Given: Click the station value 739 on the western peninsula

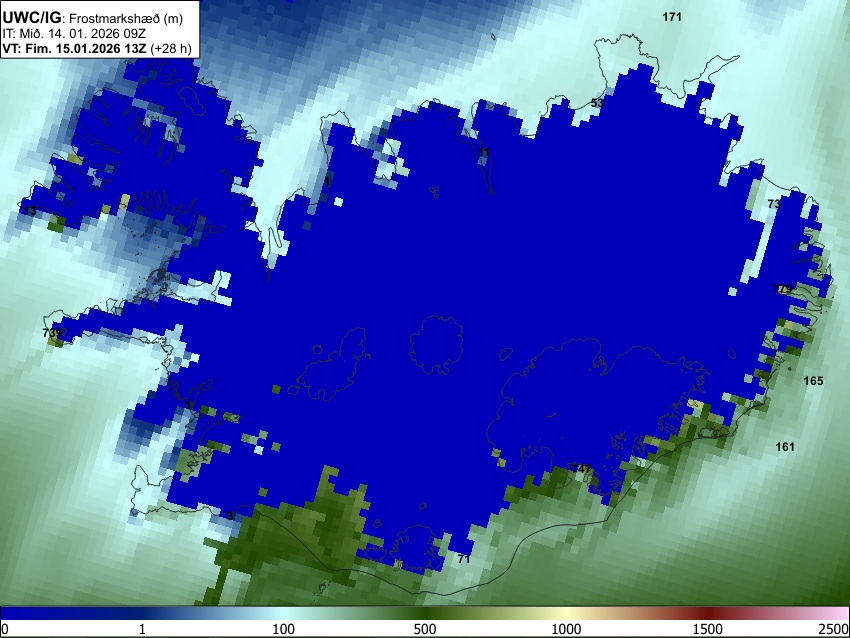Looking at the screenshot, I should click(x=52, y=332).
